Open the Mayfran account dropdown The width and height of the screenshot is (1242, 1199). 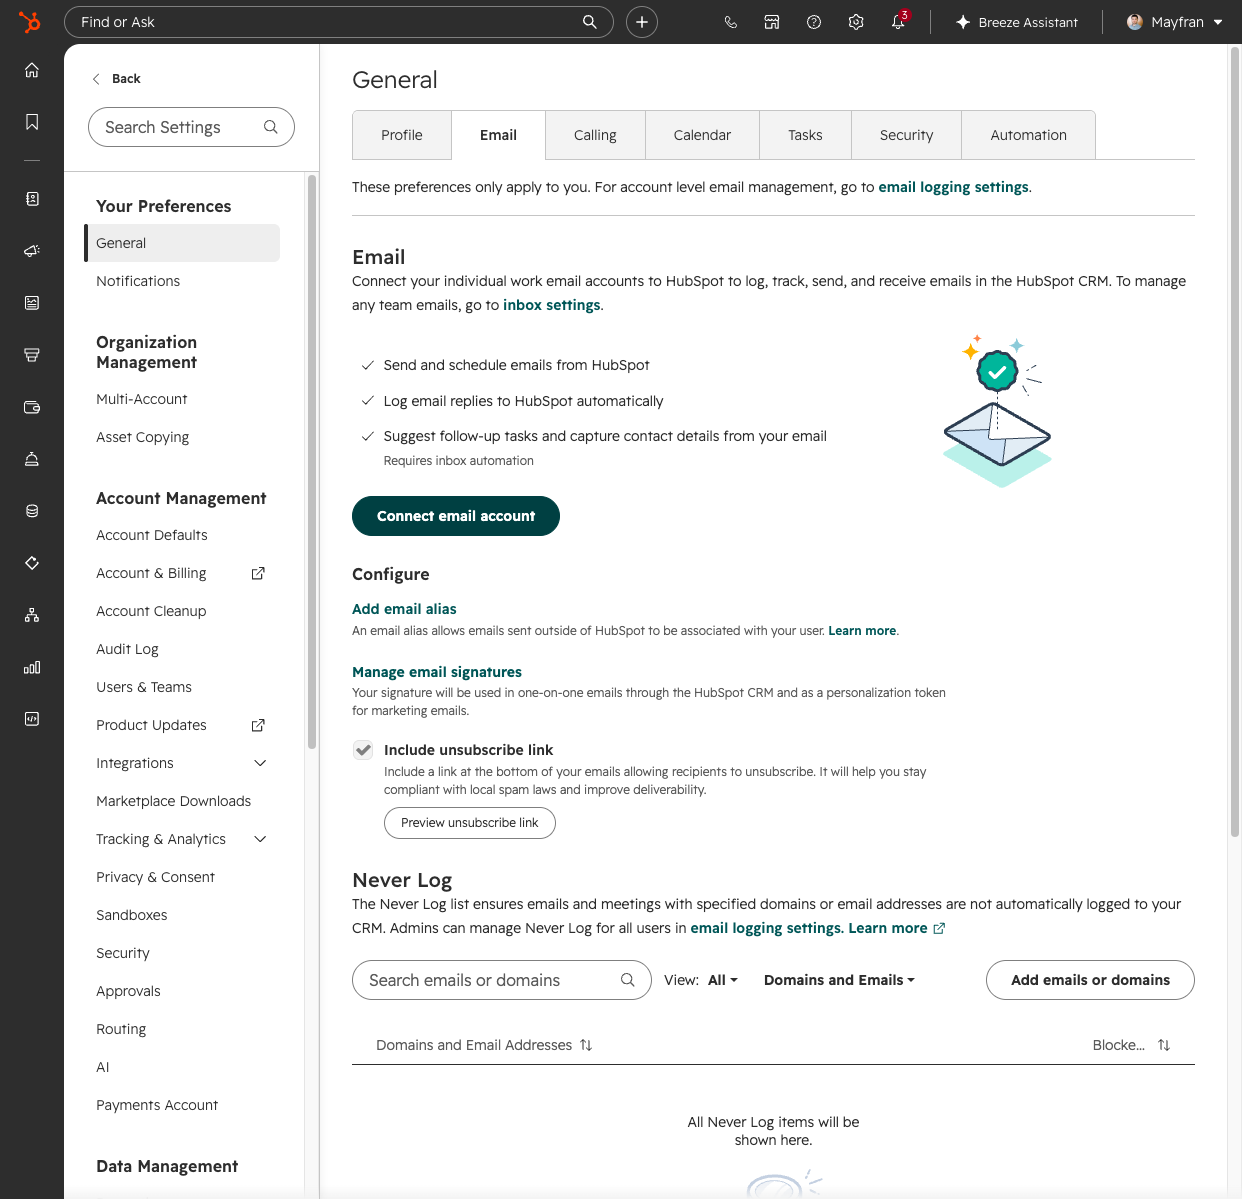pyautogui.click(x=1175, y=22)
